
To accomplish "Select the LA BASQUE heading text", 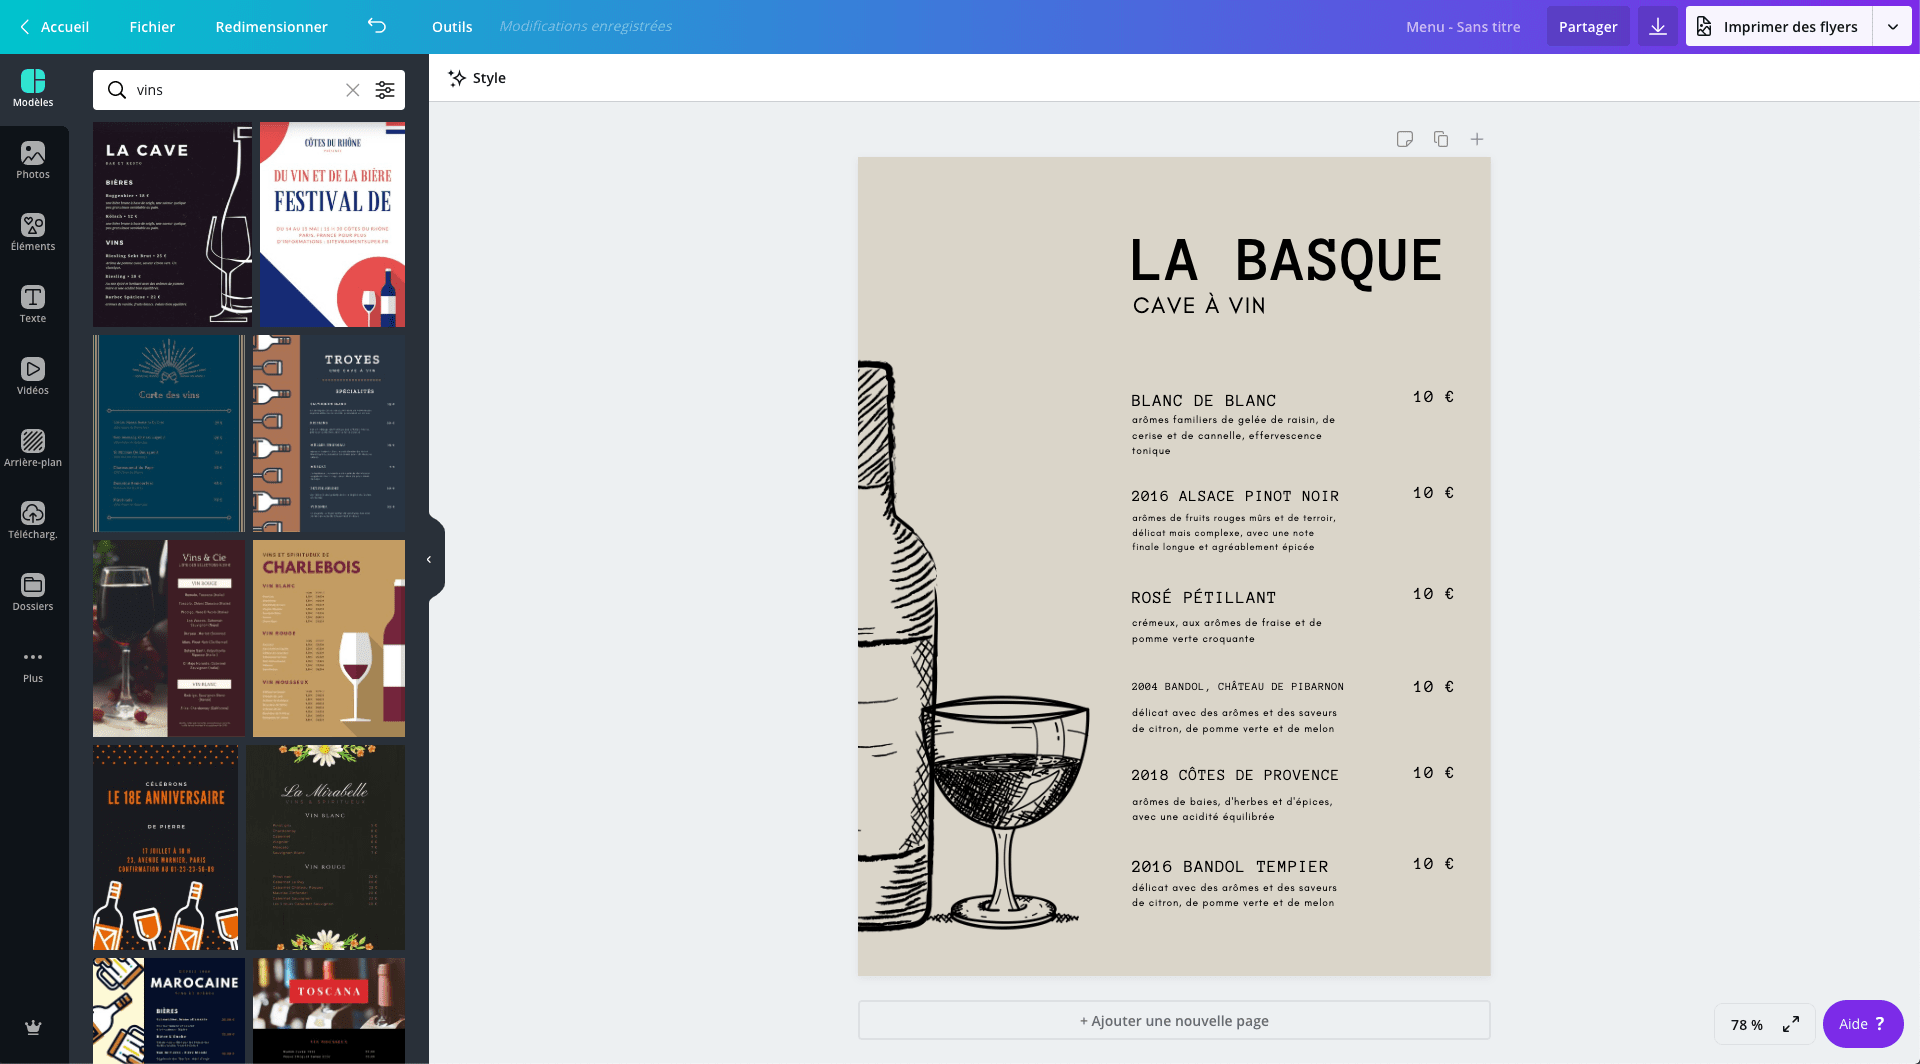I will pos(1286,261).
